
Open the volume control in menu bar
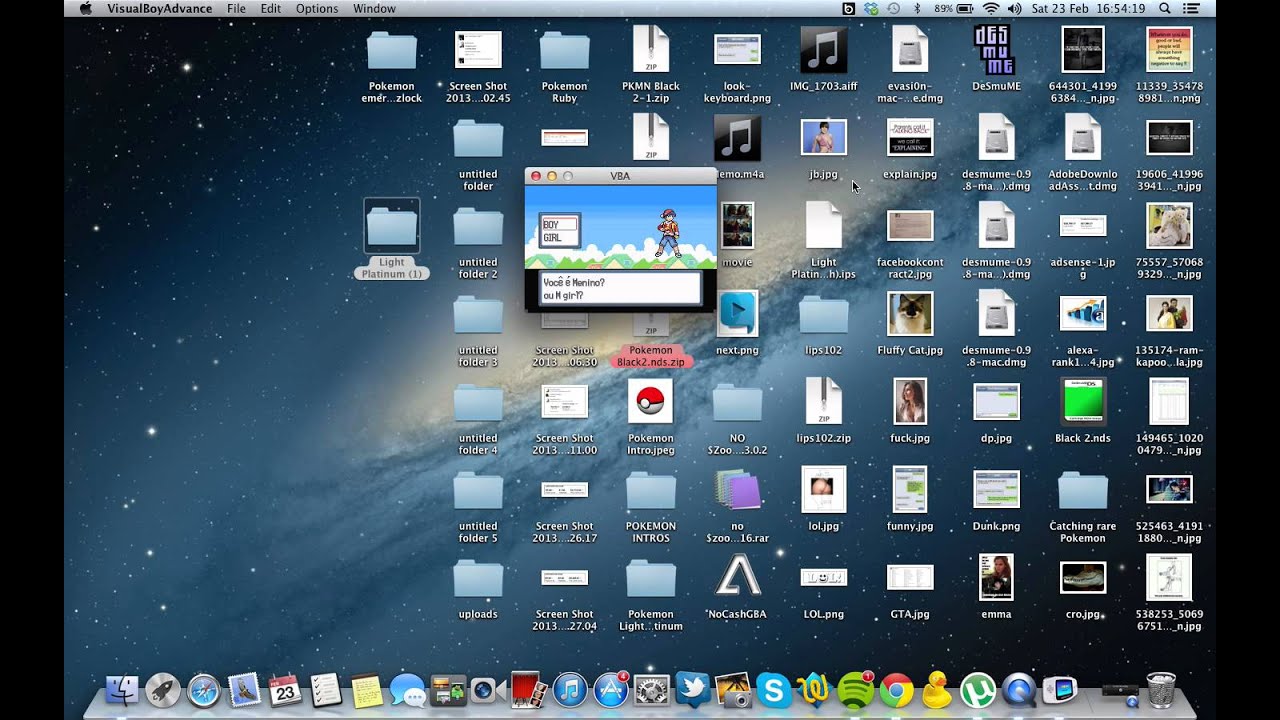click(x=1015, y=8)
